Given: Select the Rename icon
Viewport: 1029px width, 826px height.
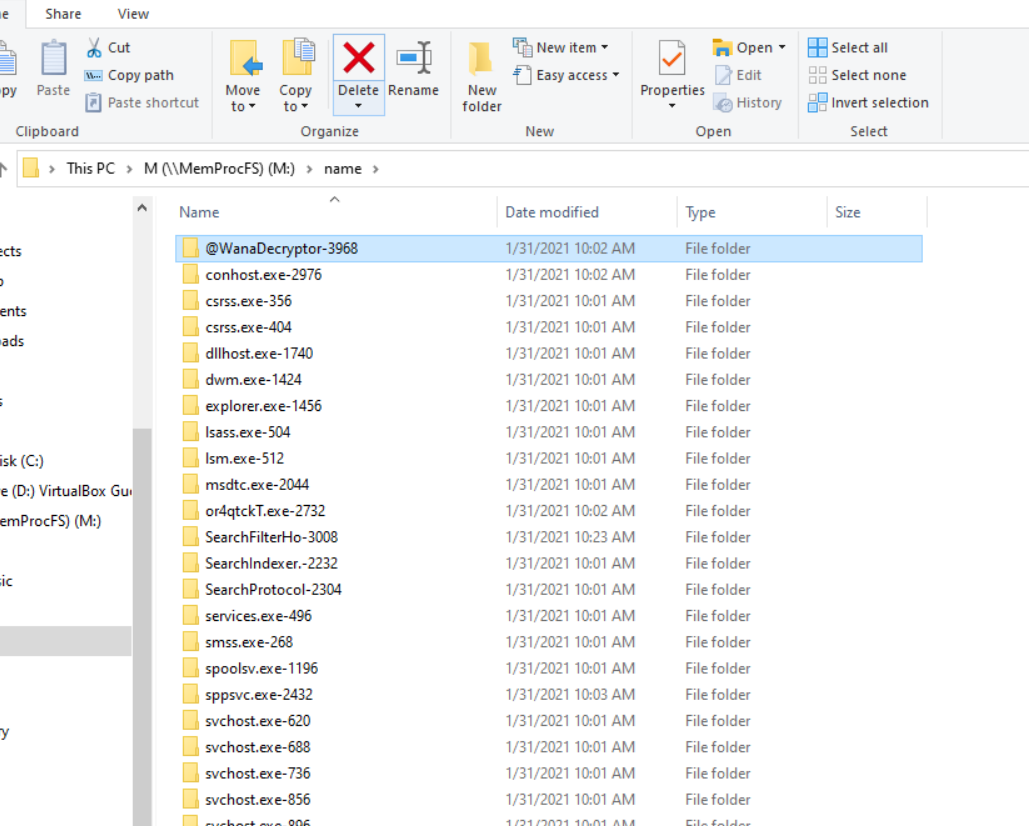Looking at the screenshot, I should click(415, 65).
